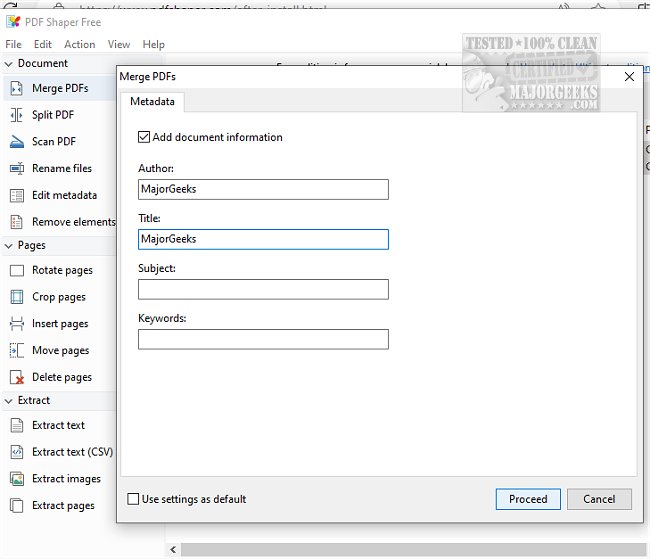The height and width of the screenshot is (559, 650).
Task: Select the Extract text (CSV) icon
Action: [x=17, y=452]
